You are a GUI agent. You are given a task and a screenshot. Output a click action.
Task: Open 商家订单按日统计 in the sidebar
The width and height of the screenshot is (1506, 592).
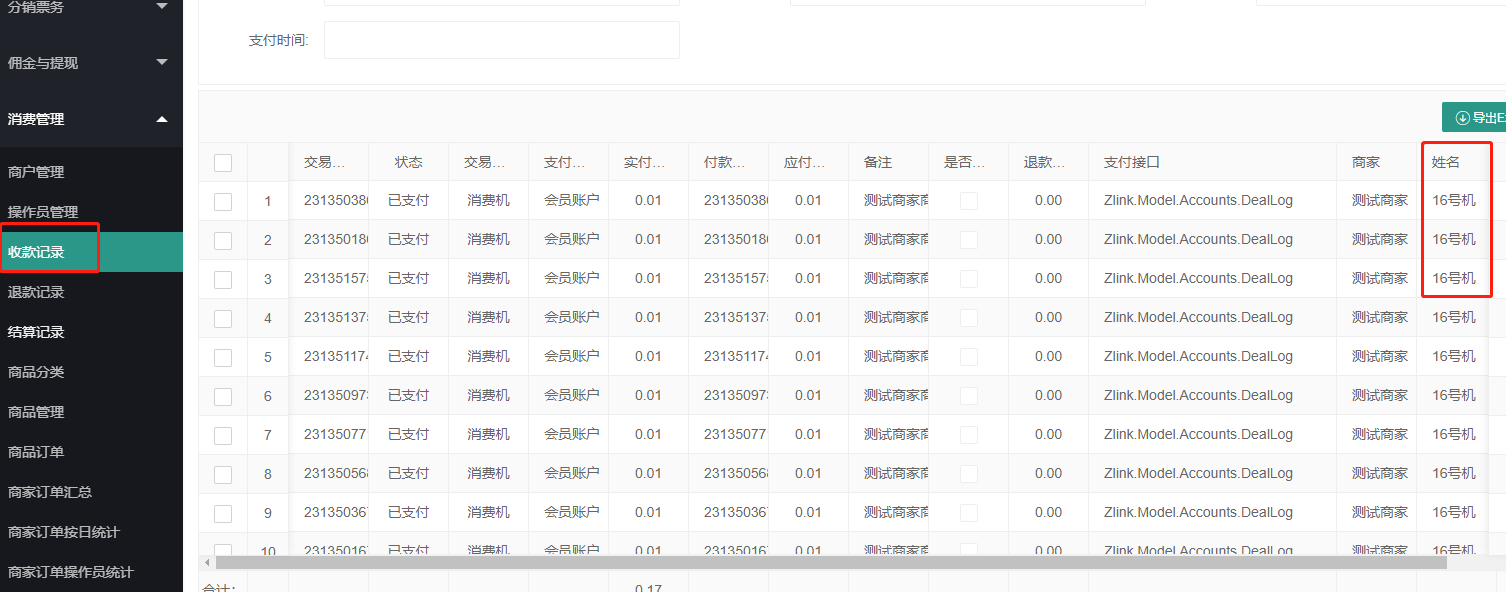pyautogui.click(x=64, y=532)
